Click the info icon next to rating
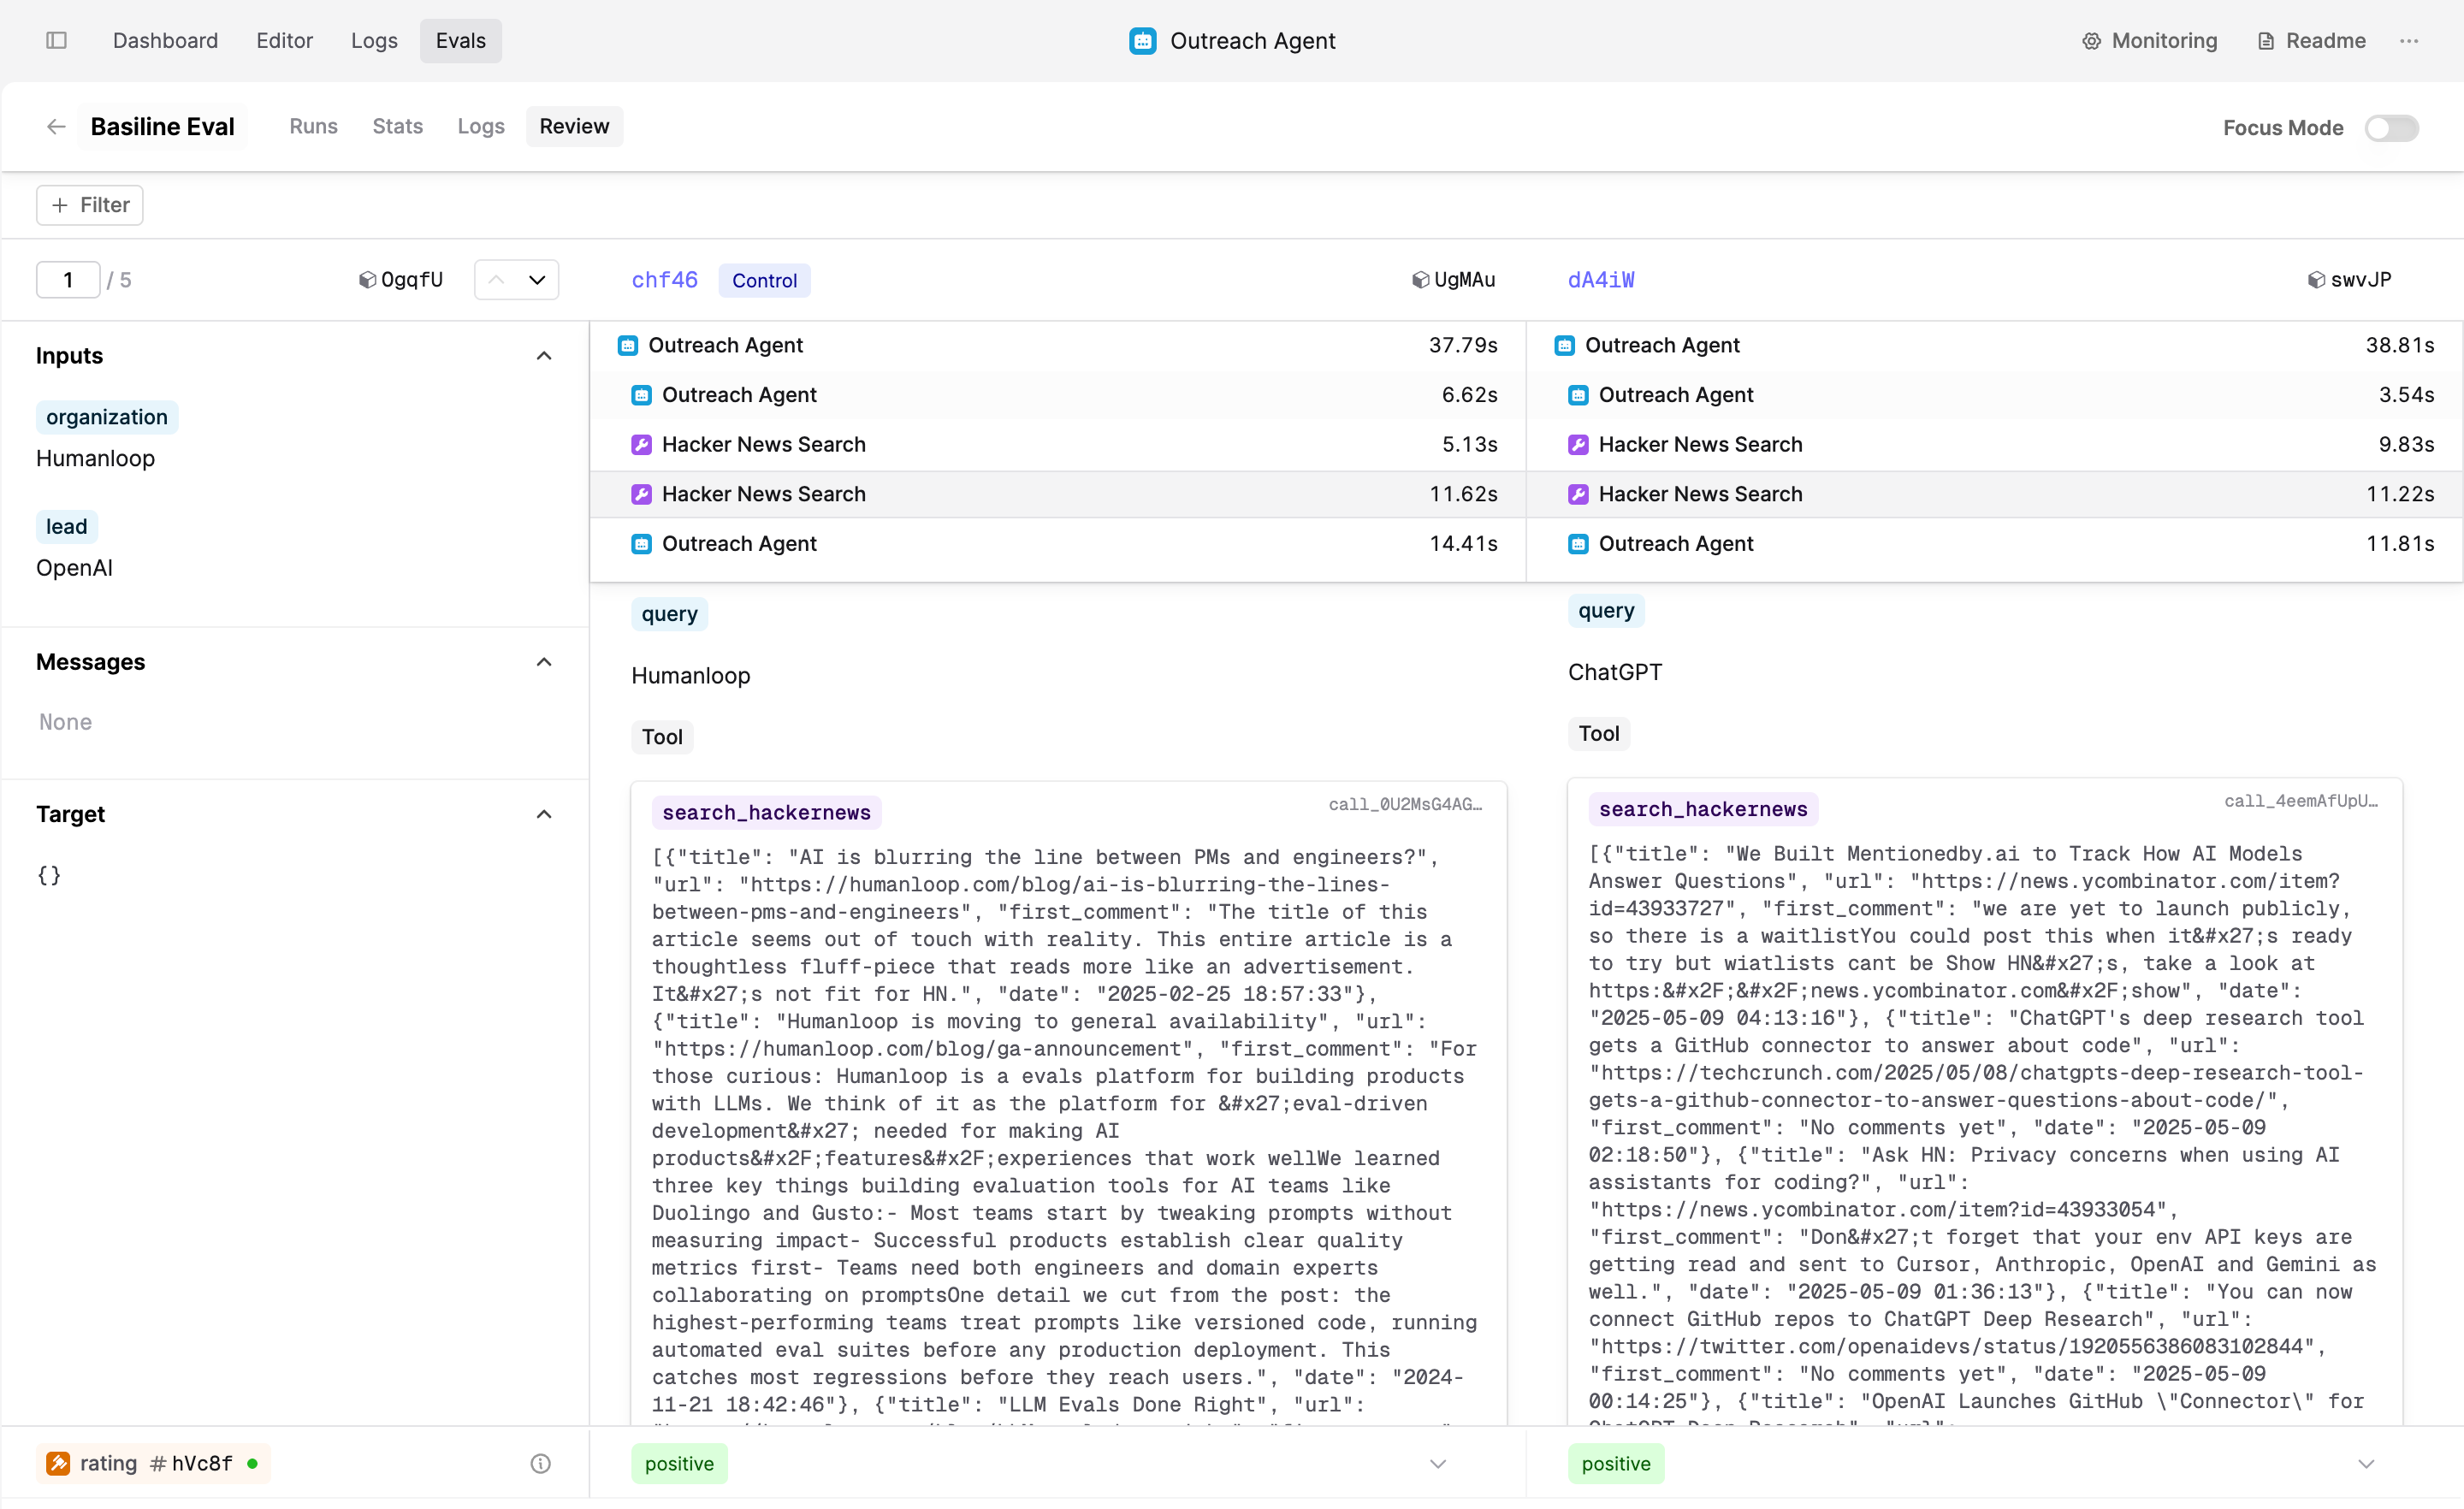2464x1509 pixels. coord(540,1463)
